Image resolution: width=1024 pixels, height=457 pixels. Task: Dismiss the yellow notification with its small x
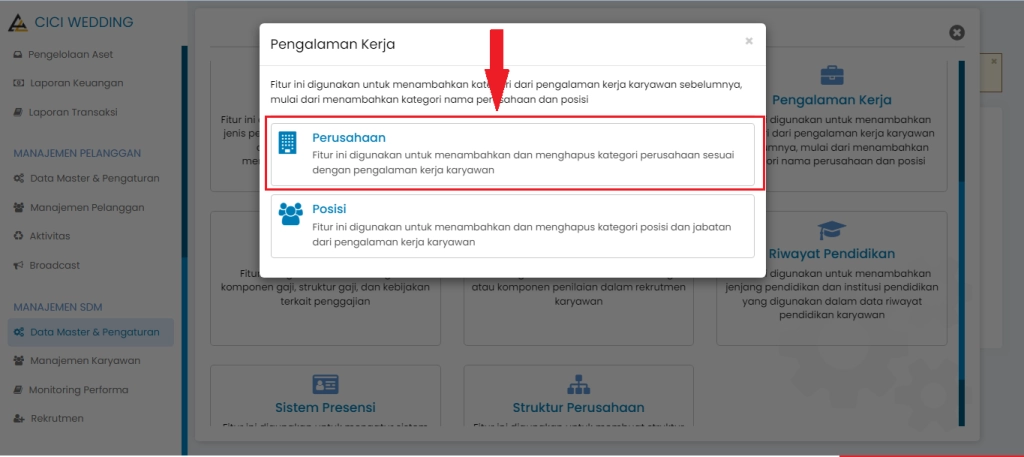pyautogui.click(x=994, y=61)
